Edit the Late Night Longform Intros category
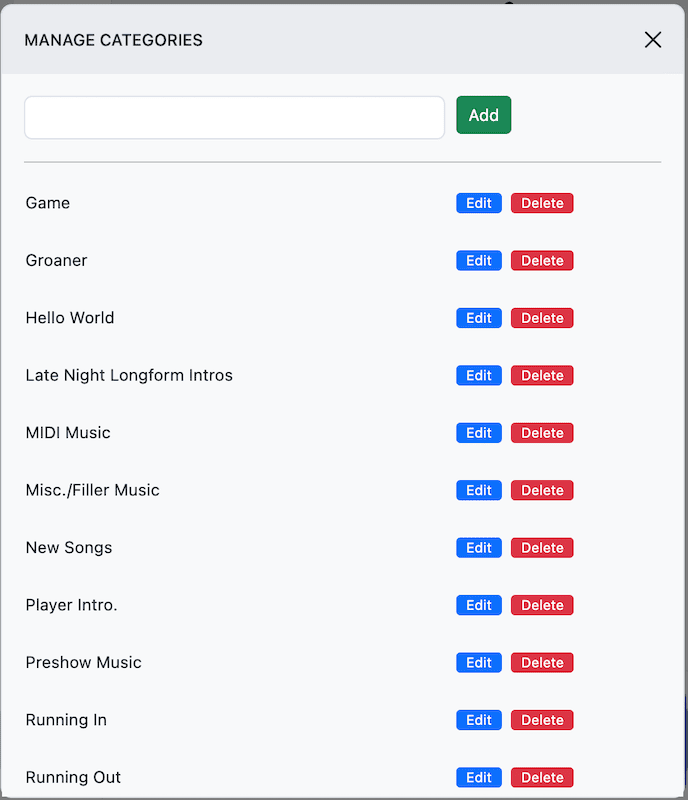The width and height of the screenshot is (688, 800). pyautogui.click(x=478, y=375)
